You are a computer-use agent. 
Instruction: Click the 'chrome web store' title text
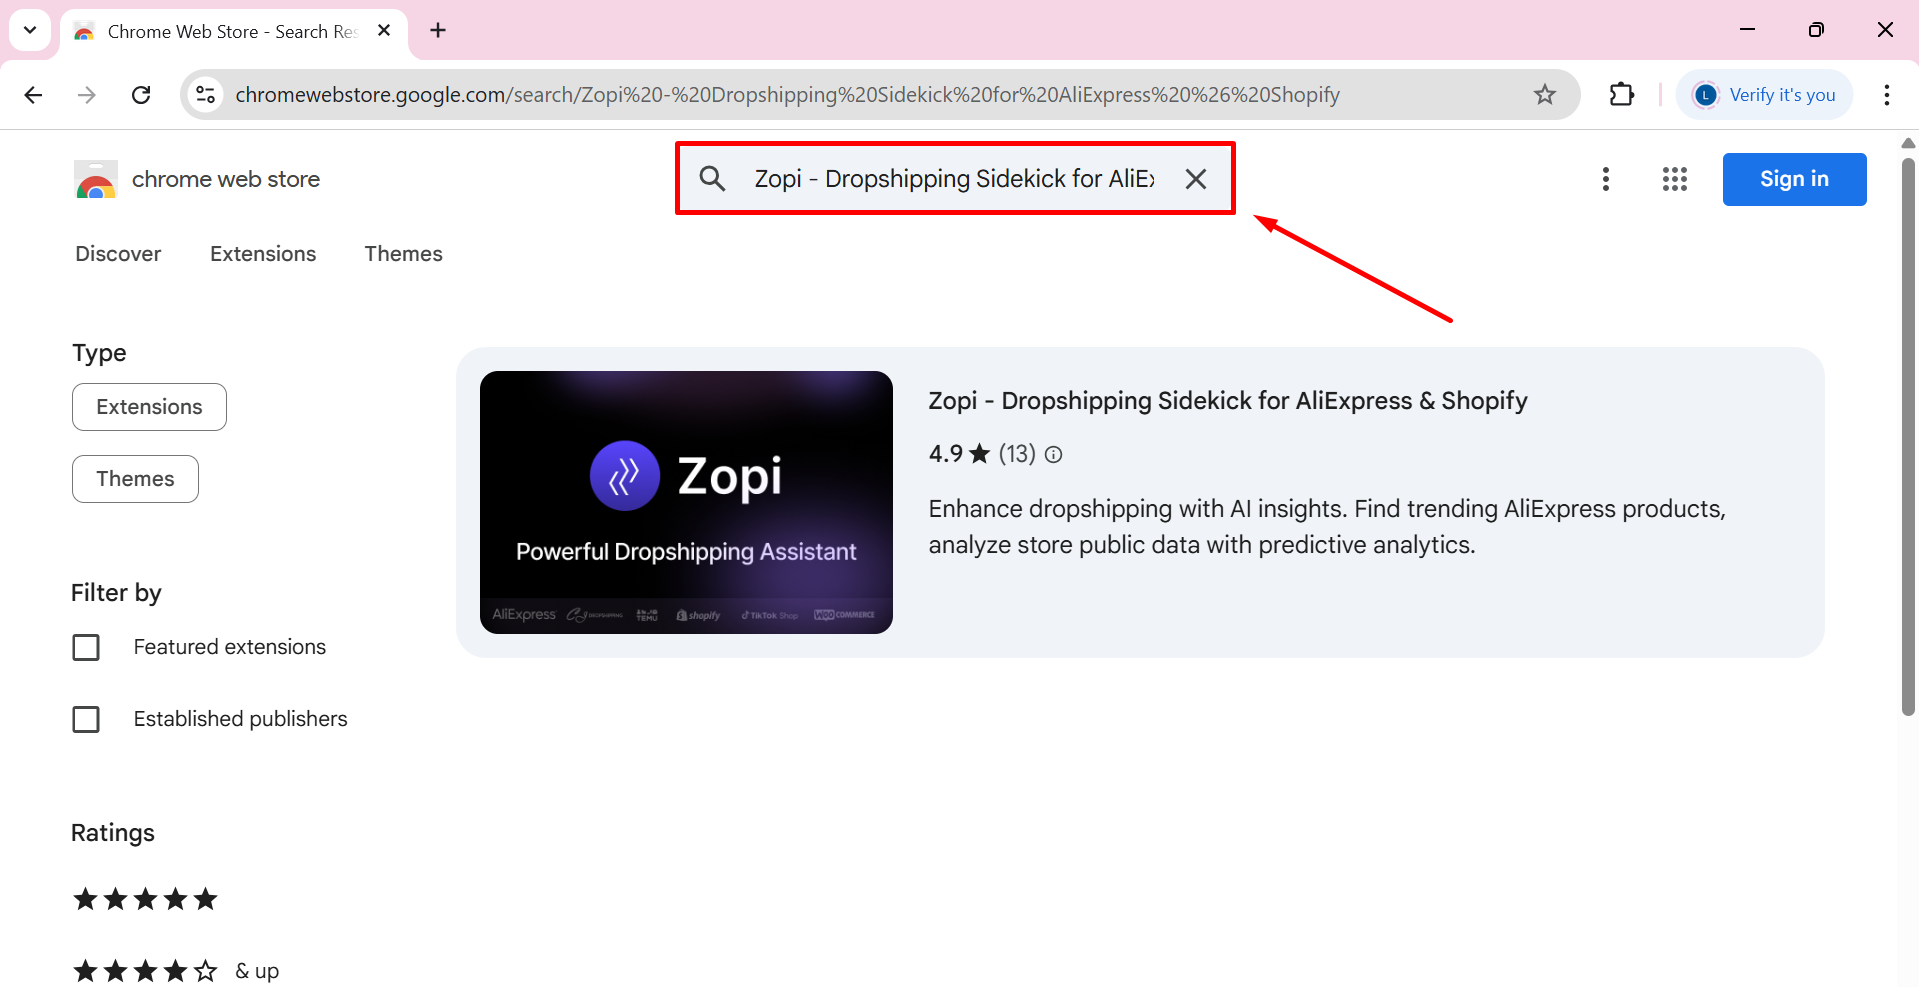point(226,179)
